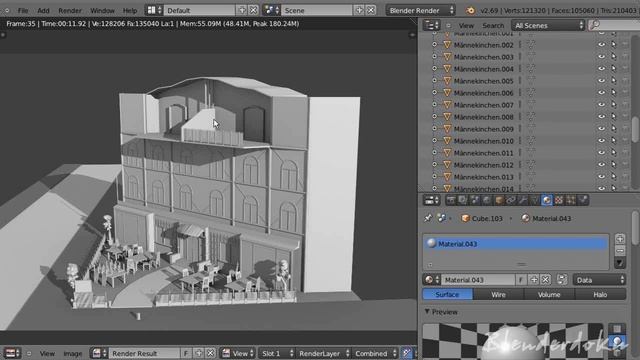Screen dimensions: 640x360
Task: Open the outliner View menu
Action: pos(466,25)
